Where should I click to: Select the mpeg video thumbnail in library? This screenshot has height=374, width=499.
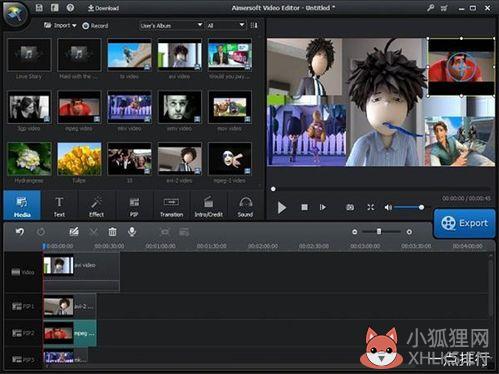point(79,107)
